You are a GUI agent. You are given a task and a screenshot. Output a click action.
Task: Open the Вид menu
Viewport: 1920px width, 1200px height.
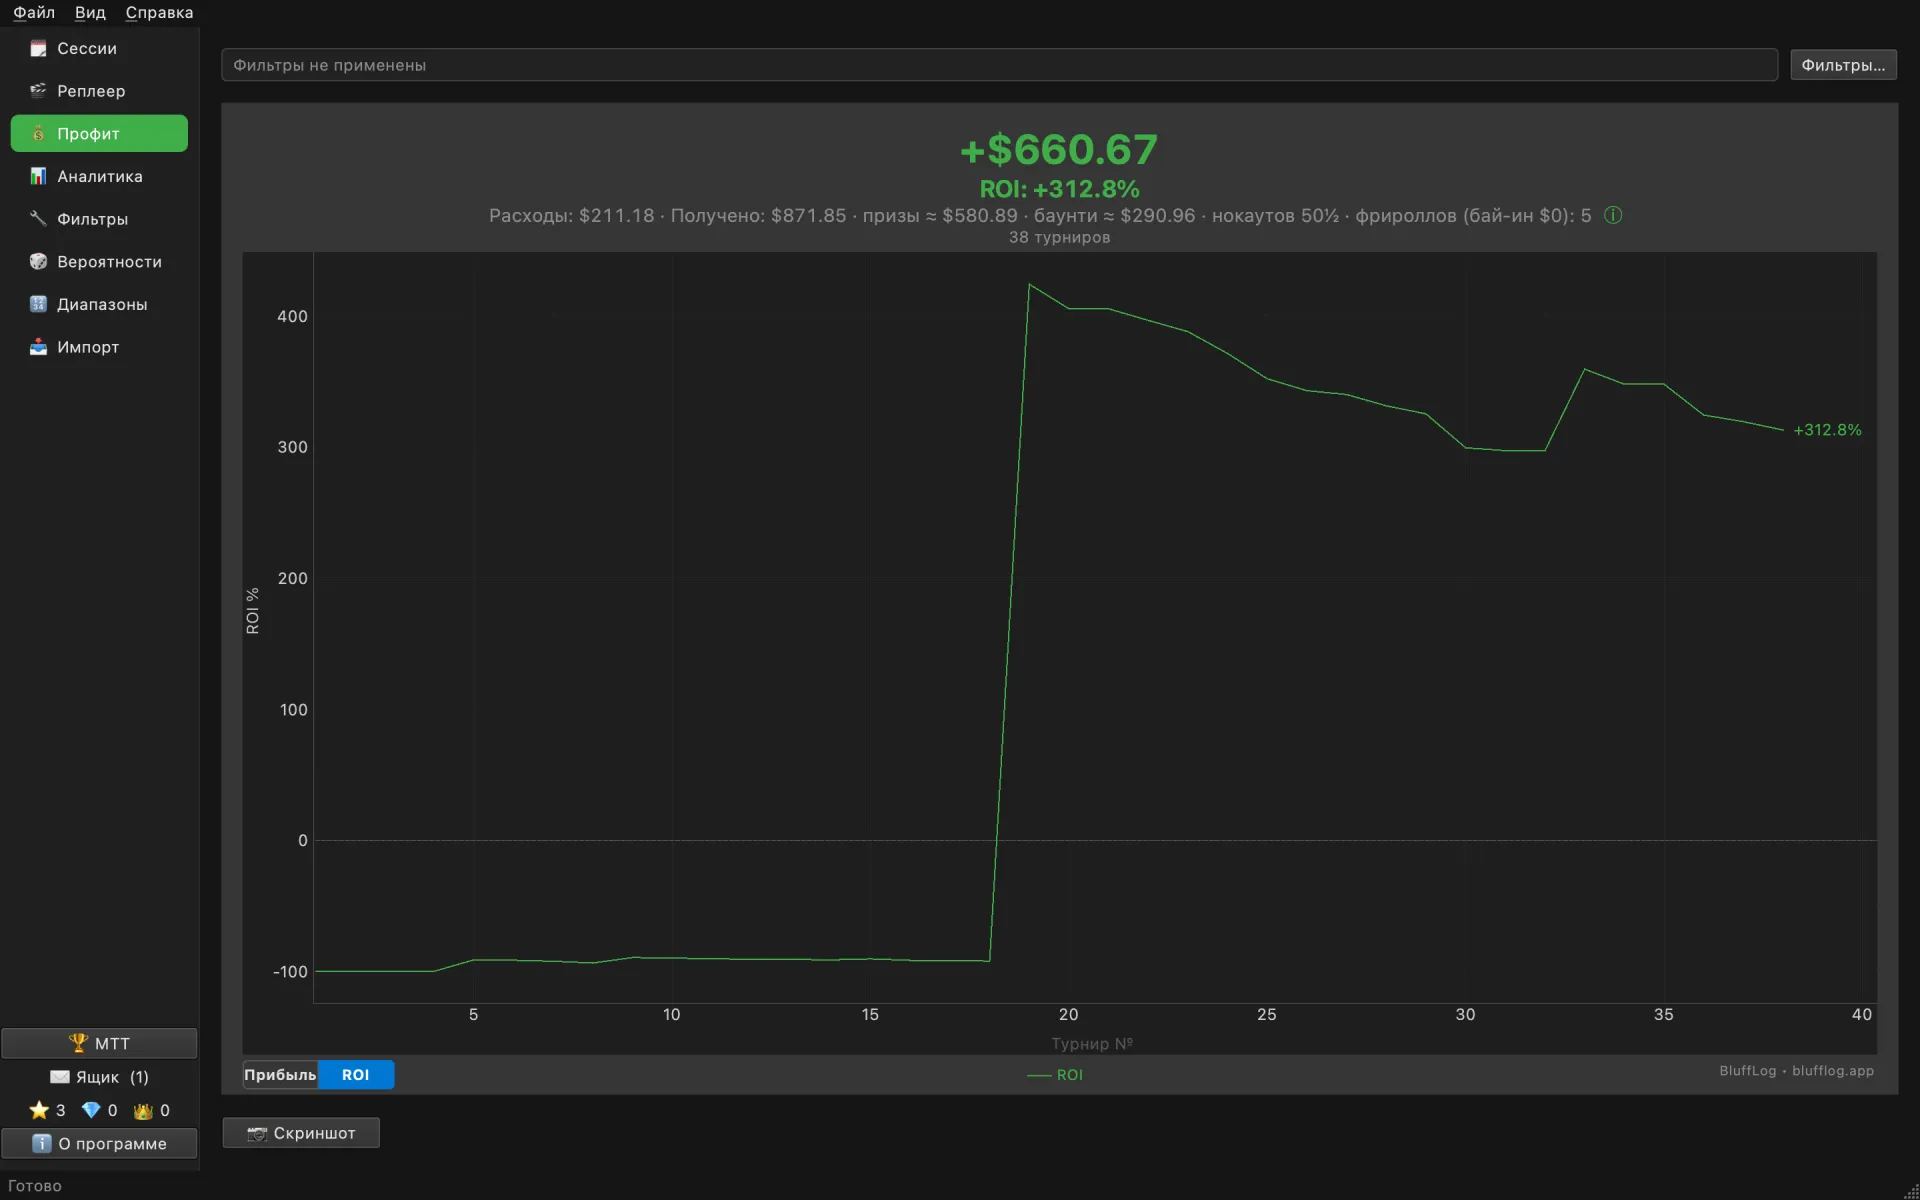[x=90, y=13]
